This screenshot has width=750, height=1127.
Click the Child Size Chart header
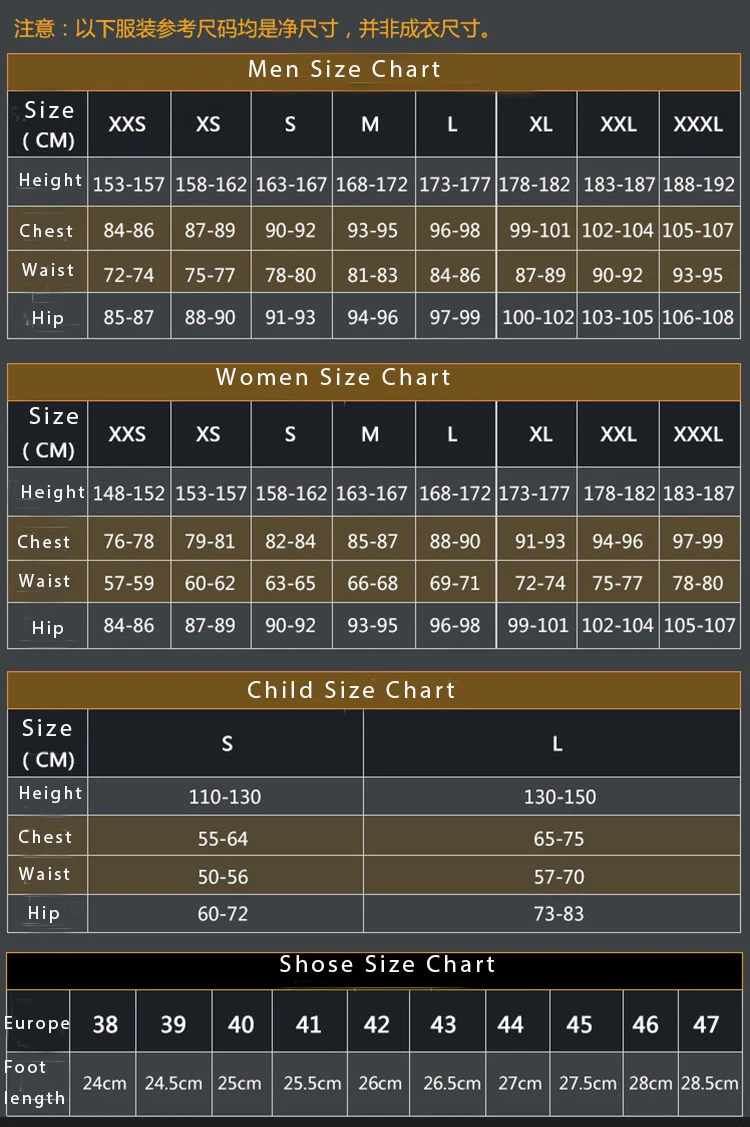coord(374,690)
